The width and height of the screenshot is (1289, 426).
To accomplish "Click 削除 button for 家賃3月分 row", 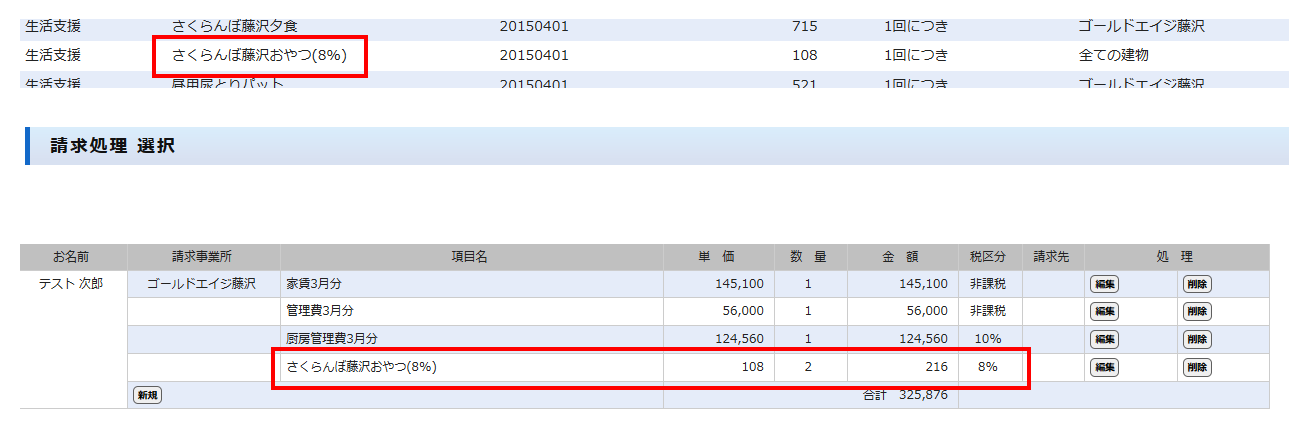I will pyautogui.click(x=1197, y=284).
